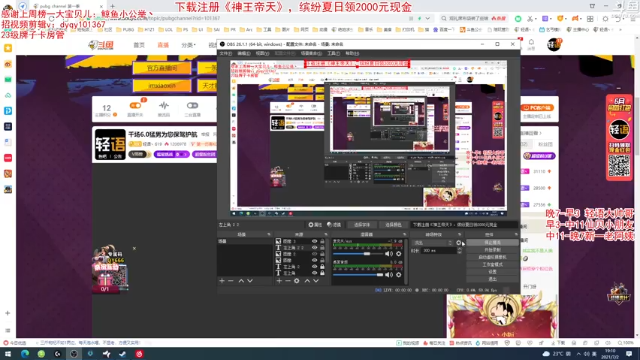Click 开始录制 start recording button
Image resolution: width=640 pixels, height=360 pixels.
[x=492, y=250]
